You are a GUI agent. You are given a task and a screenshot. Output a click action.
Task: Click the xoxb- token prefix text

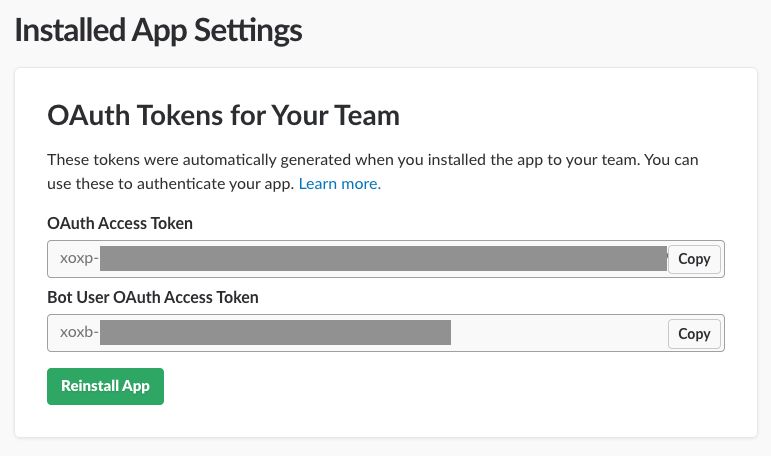79,334
